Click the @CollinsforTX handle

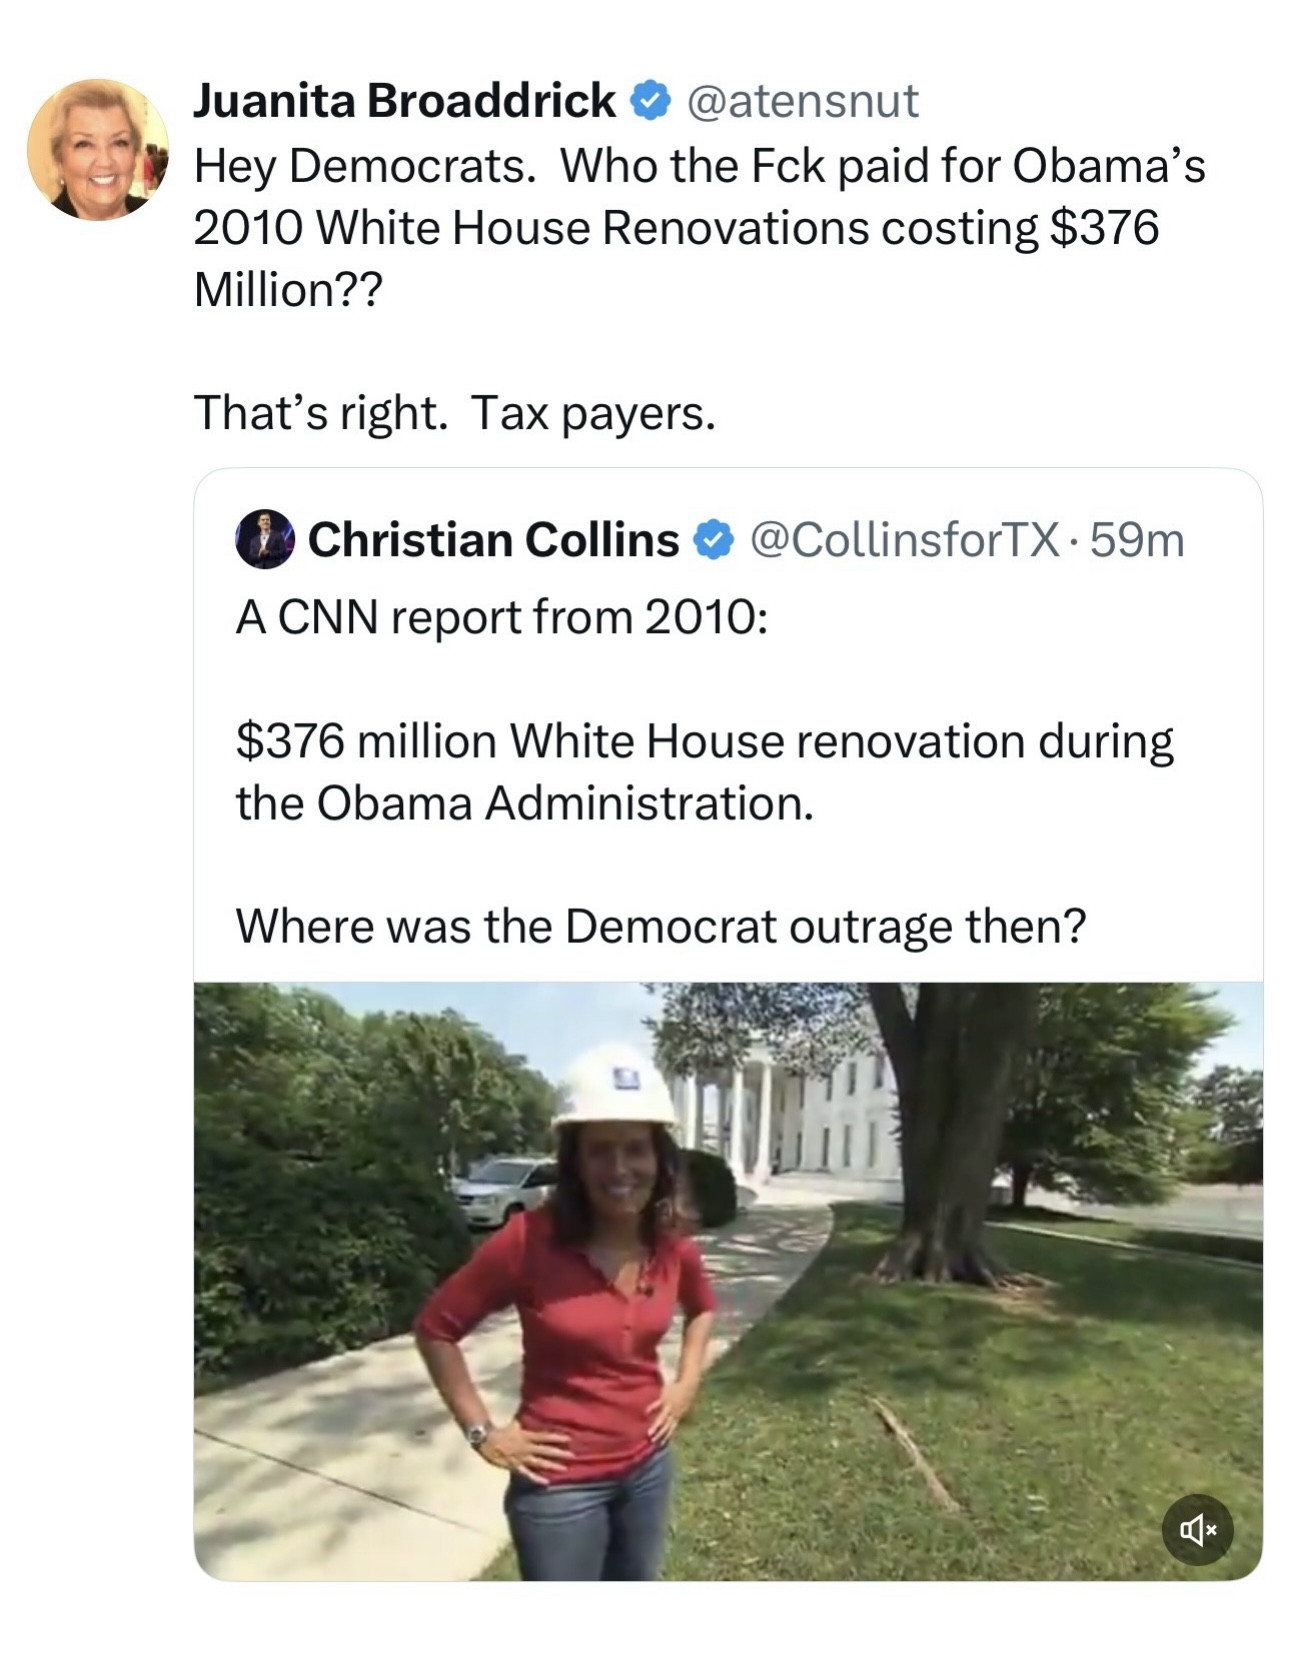coord(904,540)
